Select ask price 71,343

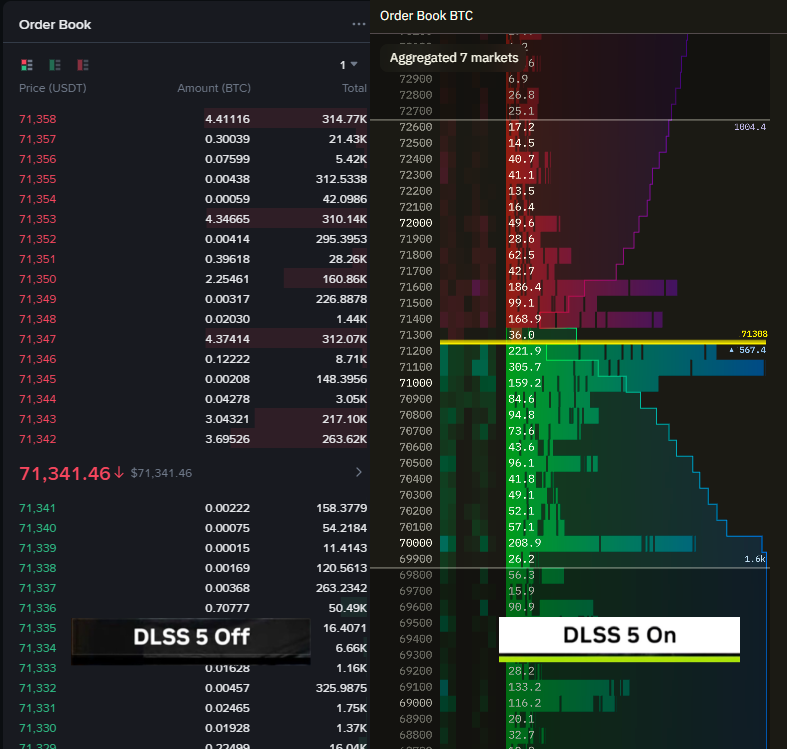pos(38,419)
